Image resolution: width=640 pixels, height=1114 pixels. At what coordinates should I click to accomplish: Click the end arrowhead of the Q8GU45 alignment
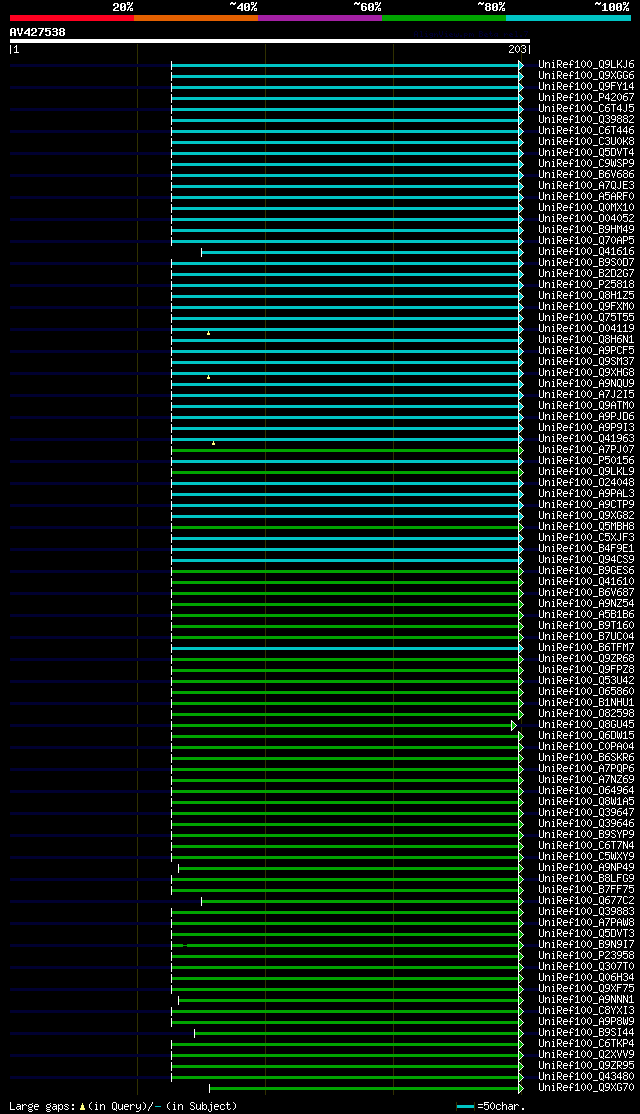click(x=514, y=725)
